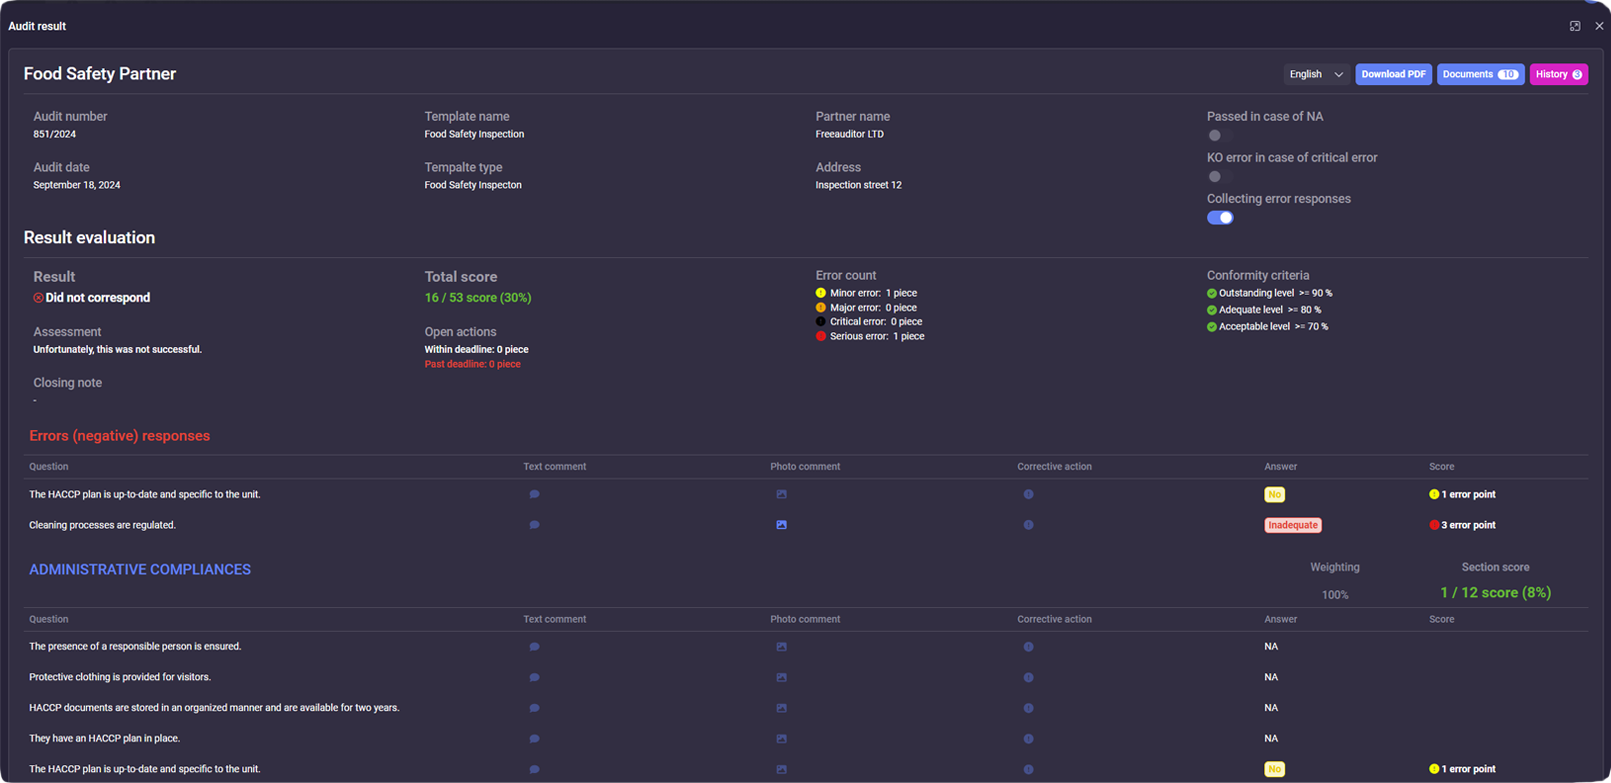Open the English language dropdown
The image size is (1611, 783).
pyautogui.click(x=1316, y=74)
